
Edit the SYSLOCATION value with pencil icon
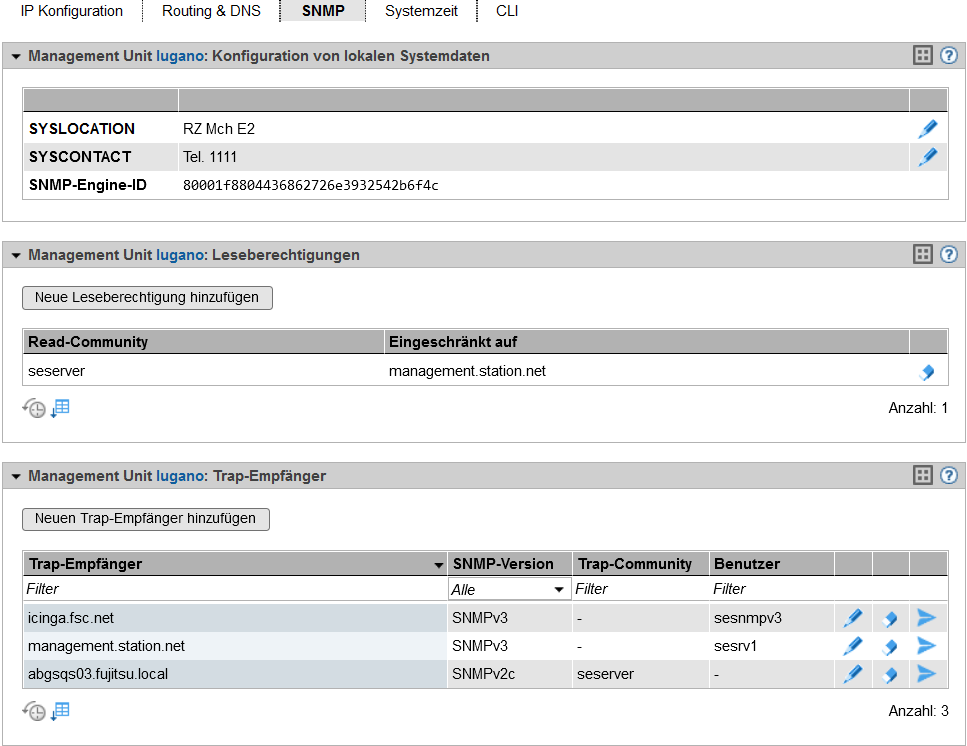[x=928, y=129]
